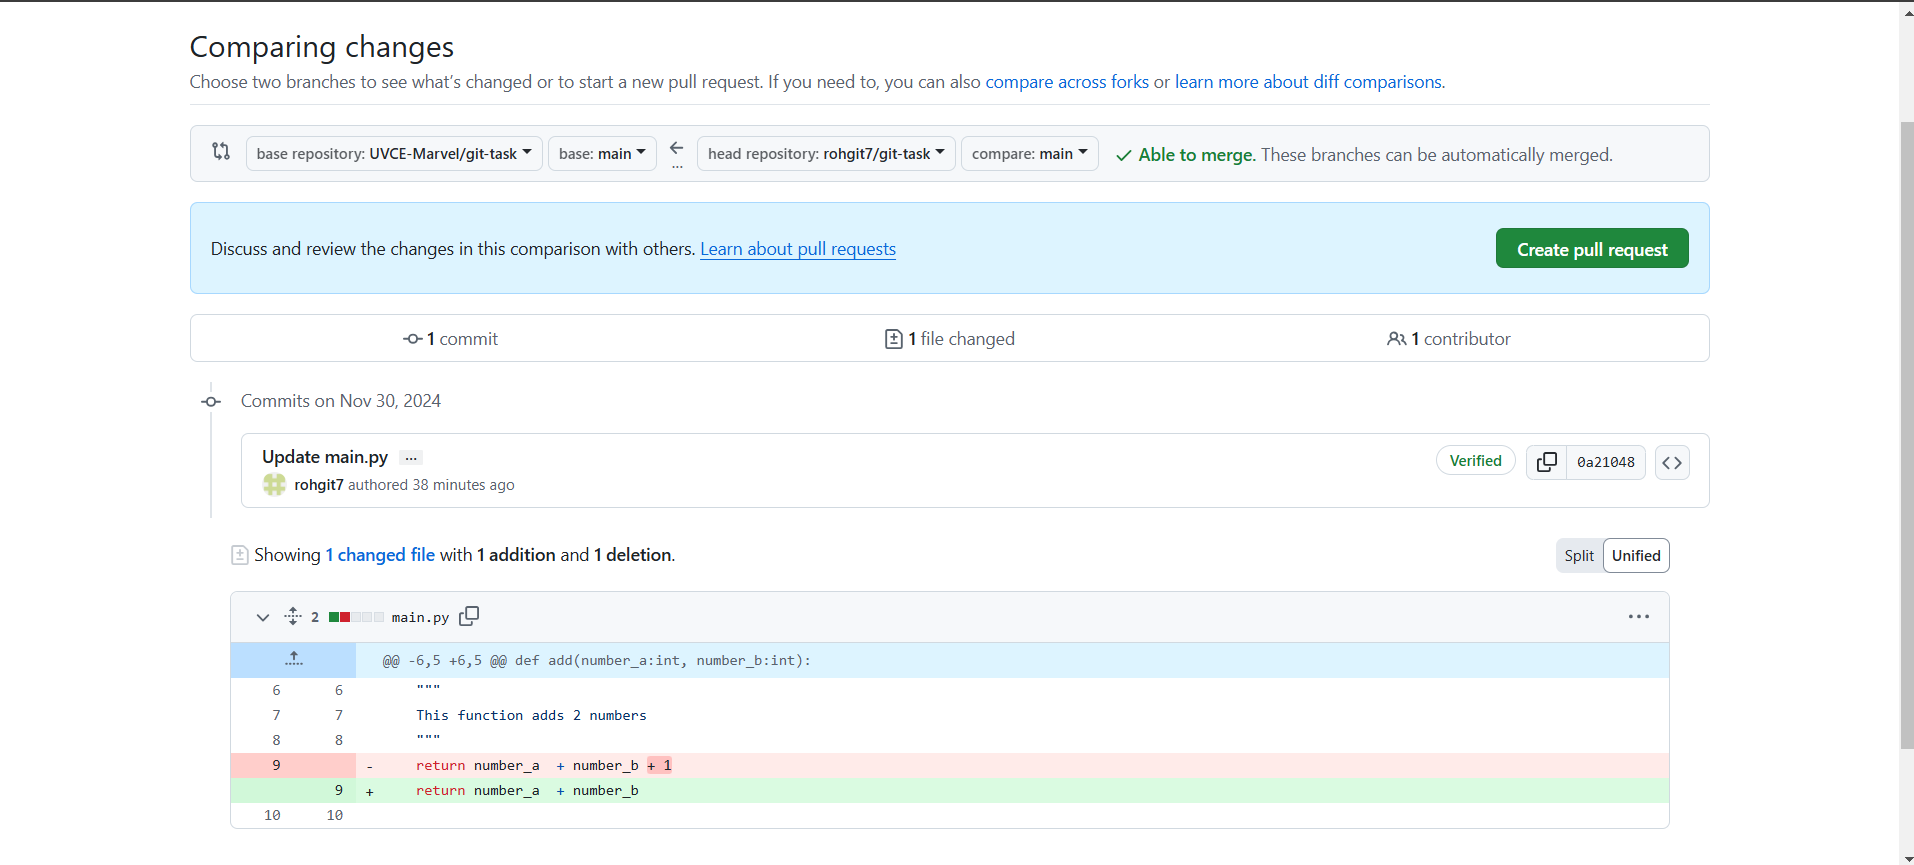1914x865 pixels.
Task: Click rohgit7 author name
Action: (319, 485)
